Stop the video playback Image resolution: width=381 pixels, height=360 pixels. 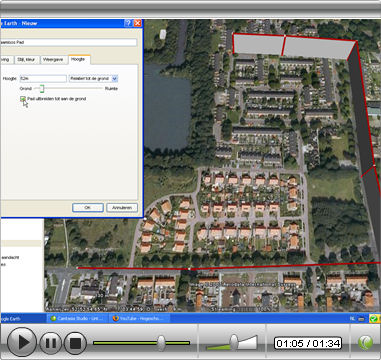click(75, 343)
